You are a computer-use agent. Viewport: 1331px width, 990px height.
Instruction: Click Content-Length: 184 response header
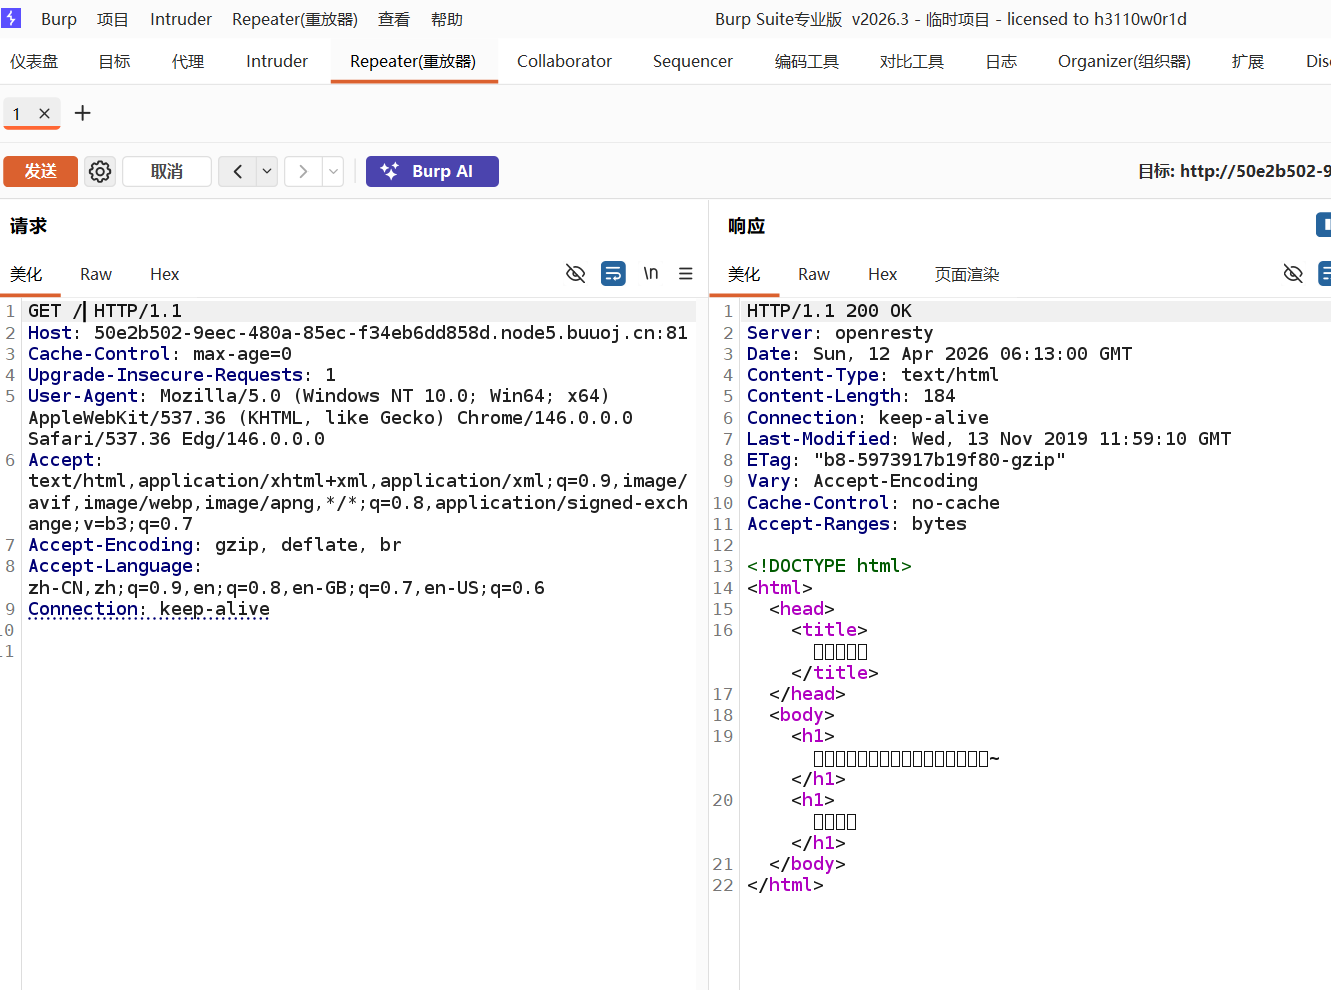point(851,396)
